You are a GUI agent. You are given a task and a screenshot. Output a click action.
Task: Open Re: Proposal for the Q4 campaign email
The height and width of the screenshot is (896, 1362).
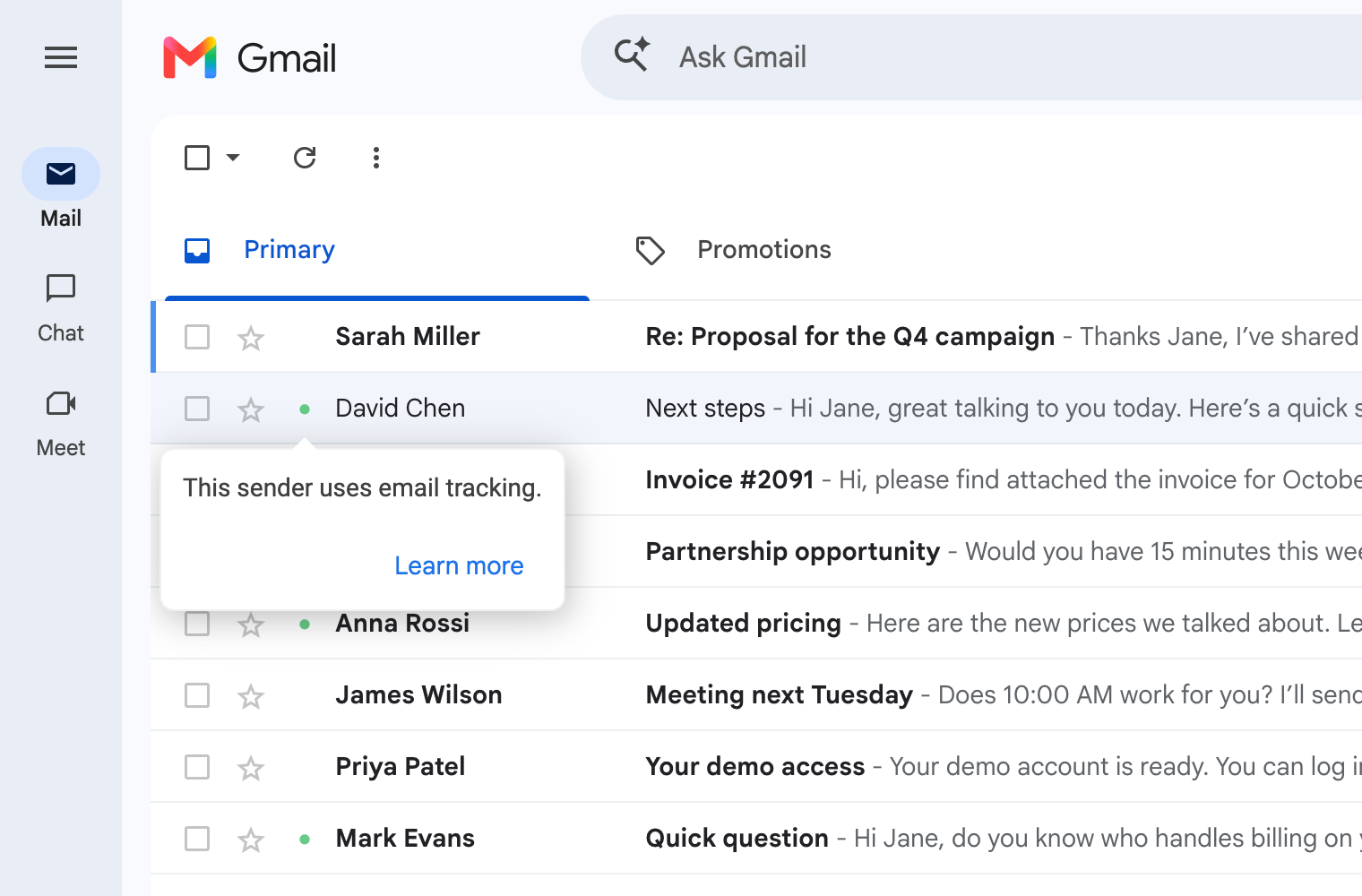756,337
